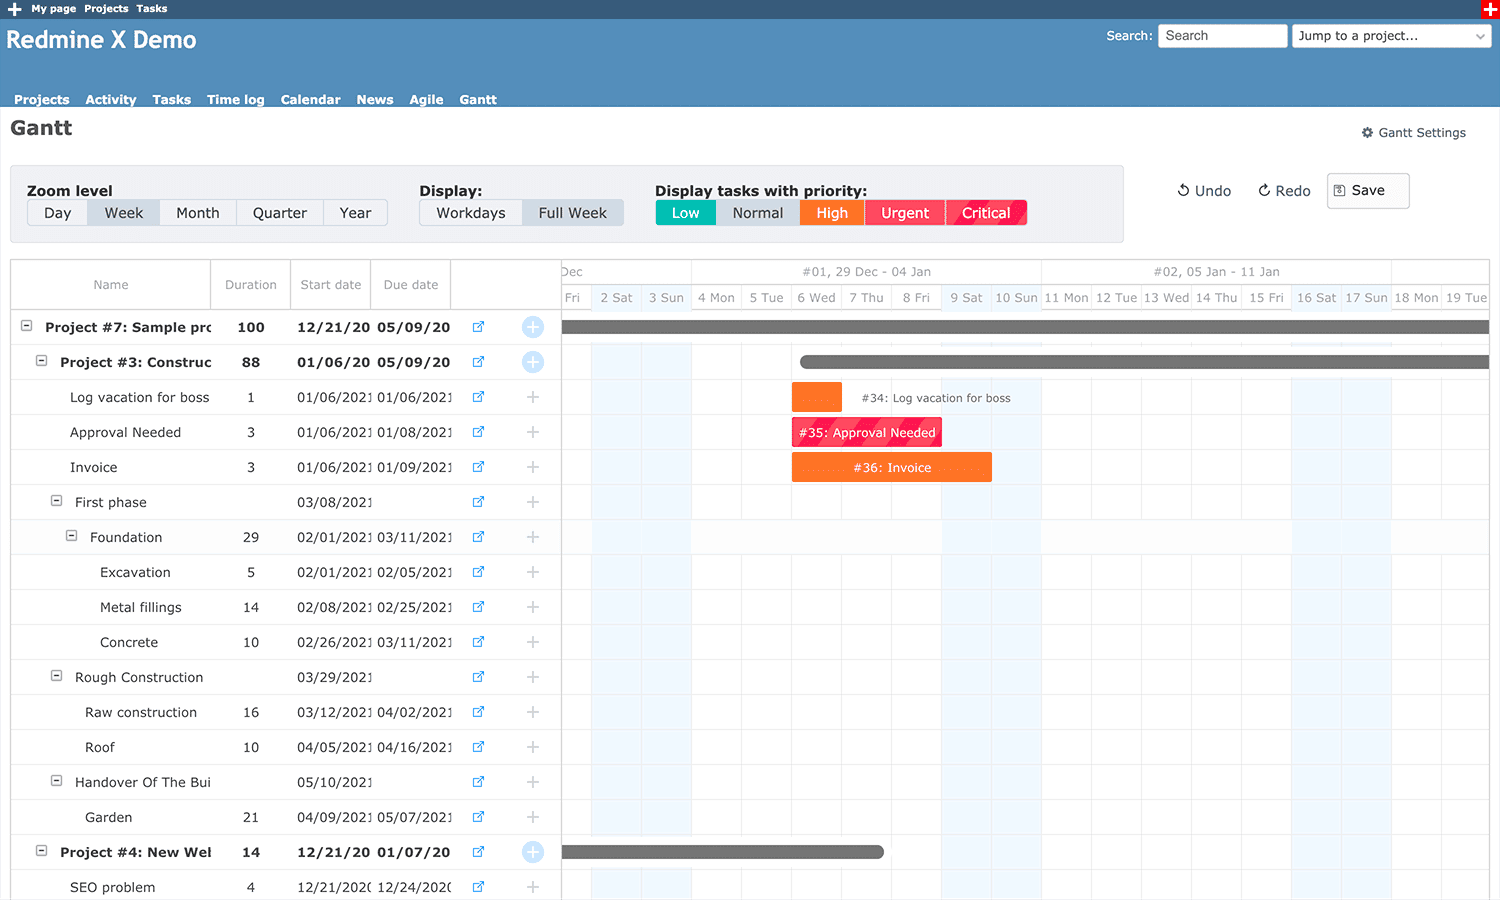Click the red plus icon in the top-right corner
Screen dimensions: 1500x900
point(1489,9)
